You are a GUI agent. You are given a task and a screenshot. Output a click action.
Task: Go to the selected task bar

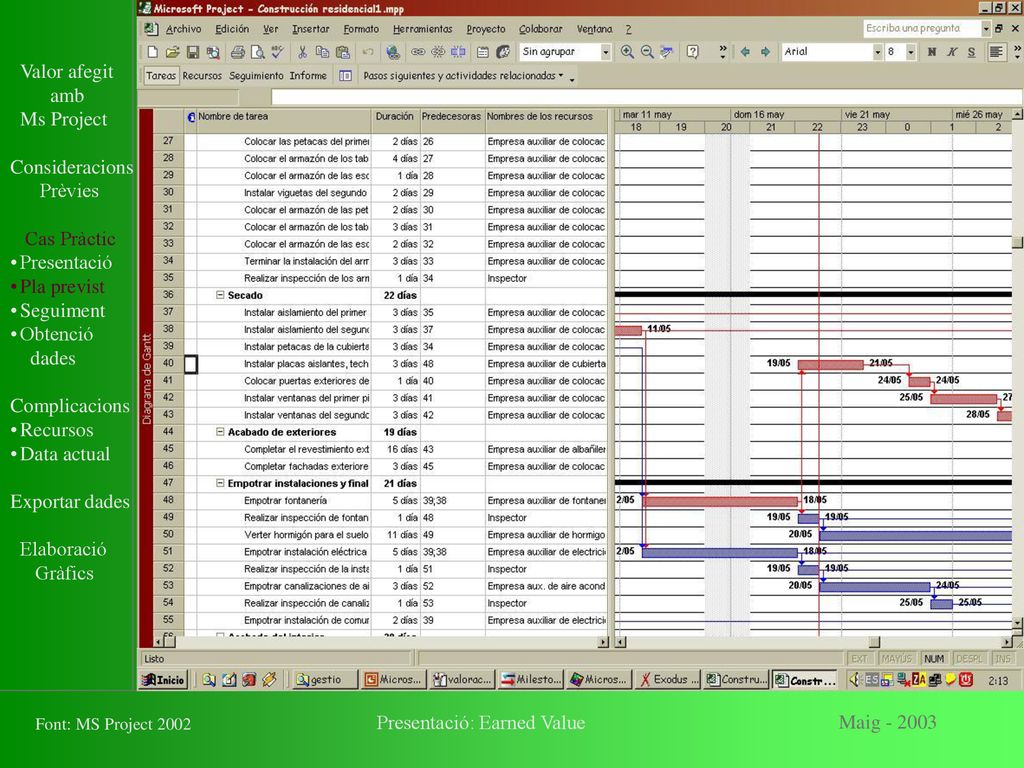(x=667, y=52)
